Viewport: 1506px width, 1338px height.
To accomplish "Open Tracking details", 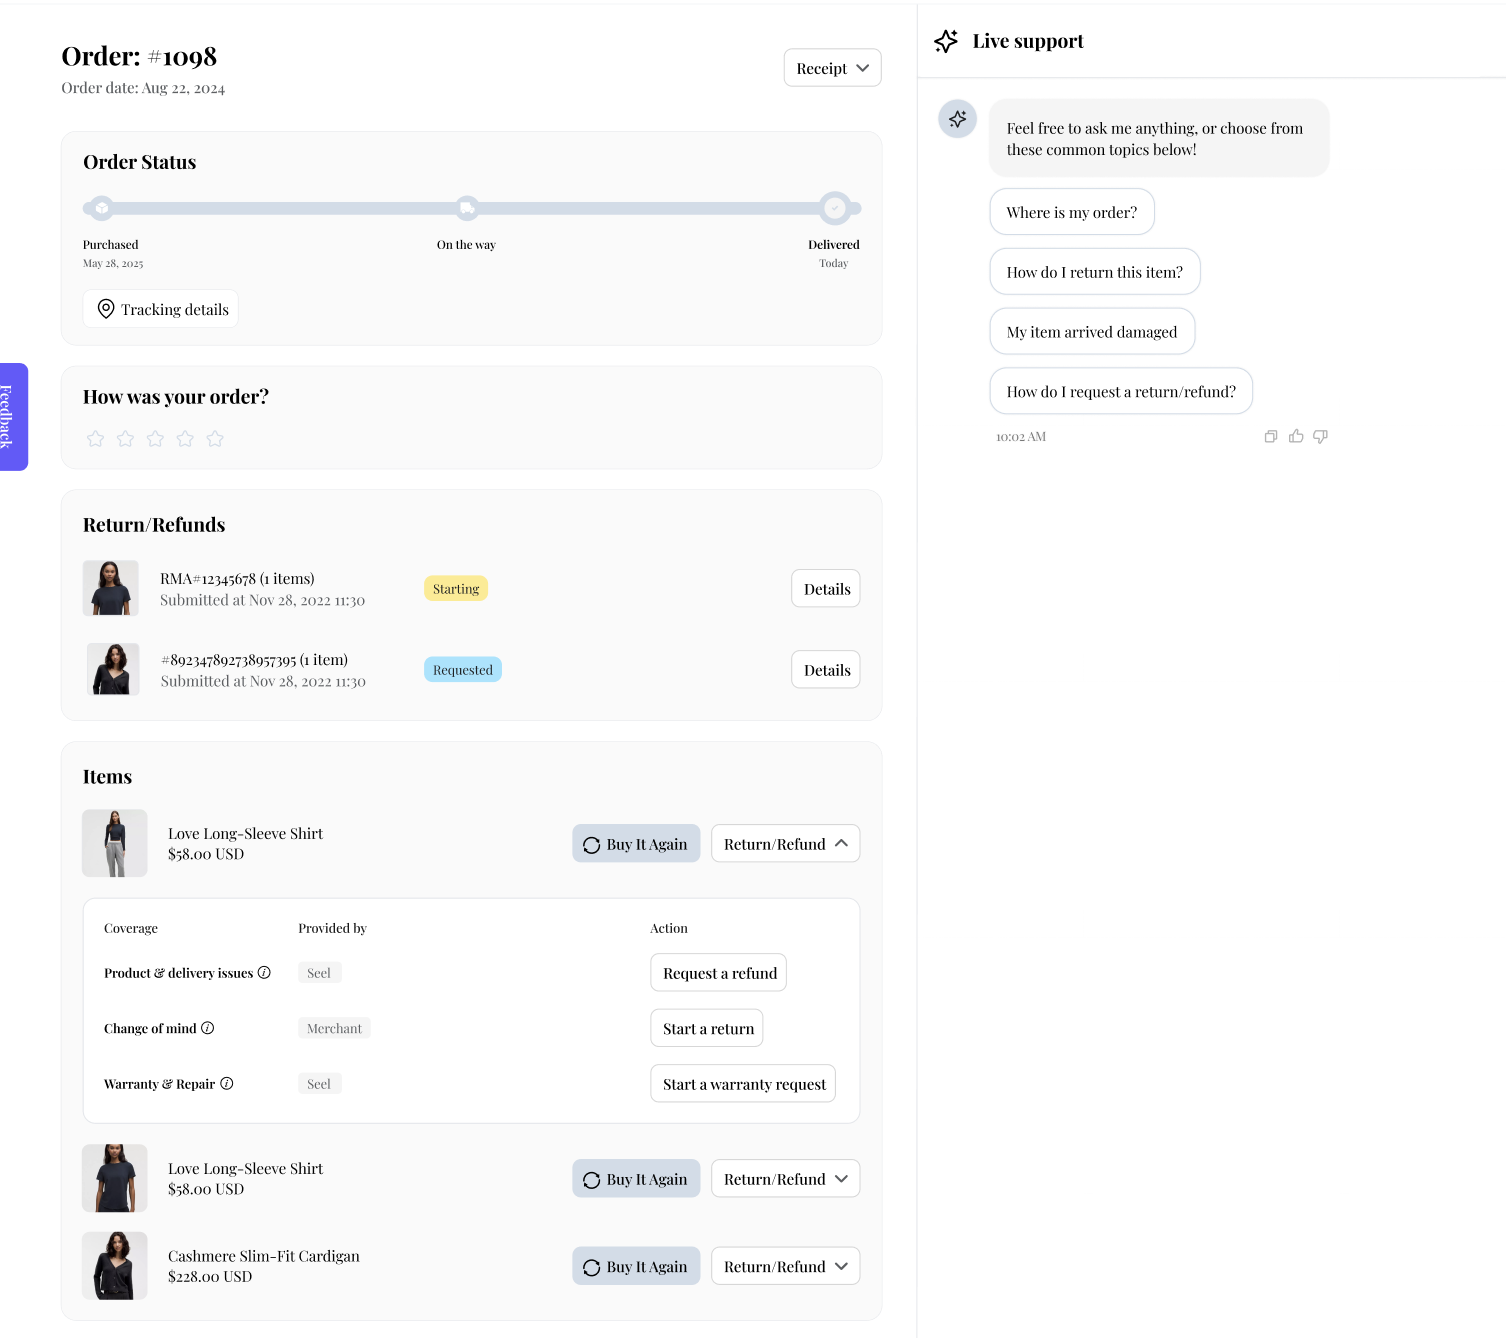I will point(161,309).
